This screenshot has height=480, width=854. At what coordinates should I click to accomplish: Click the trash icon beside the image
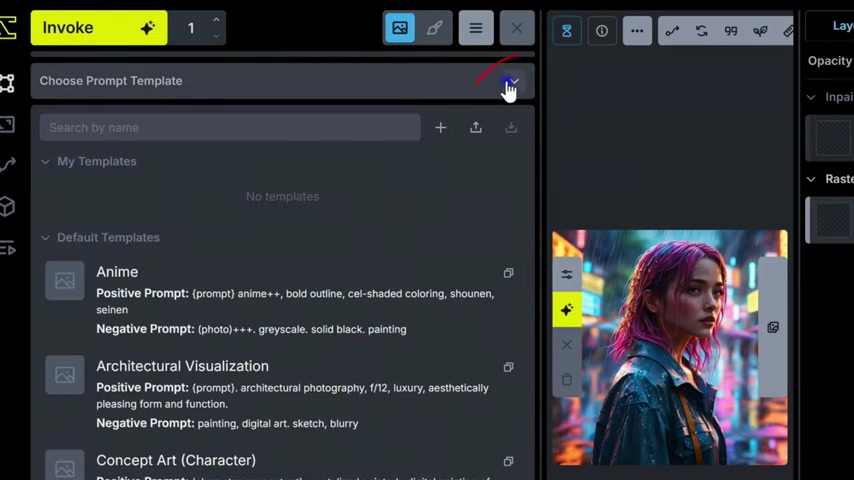click(567, 379)
